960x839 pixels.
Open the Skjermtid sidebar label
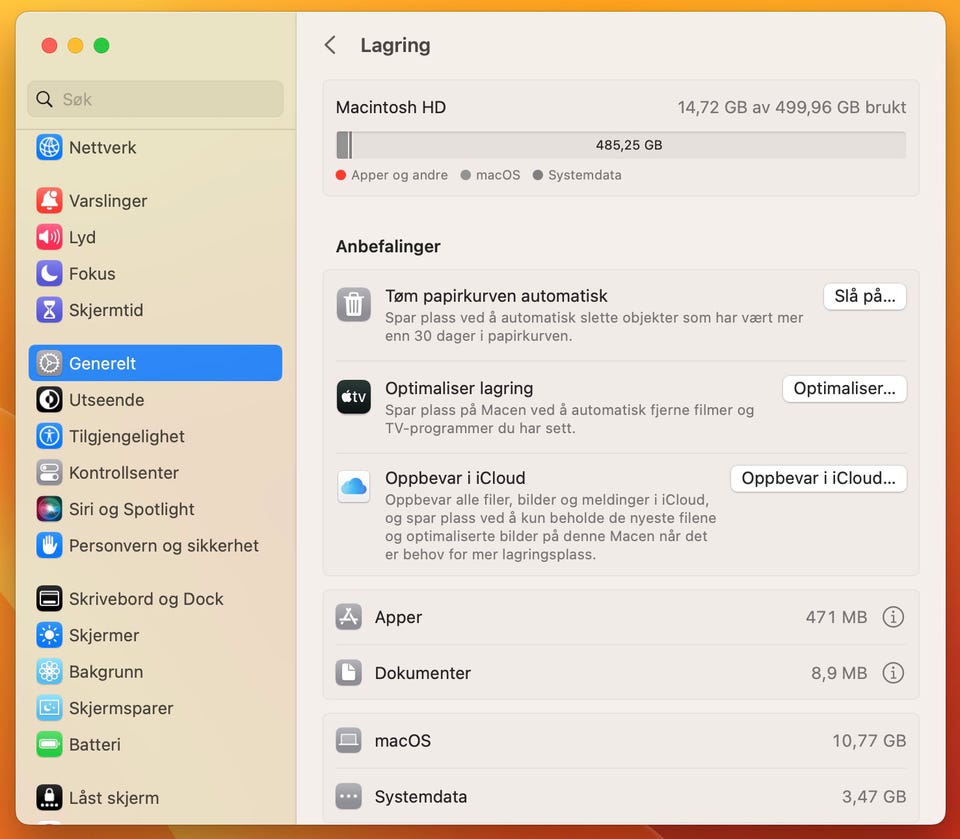pos(106,310)
